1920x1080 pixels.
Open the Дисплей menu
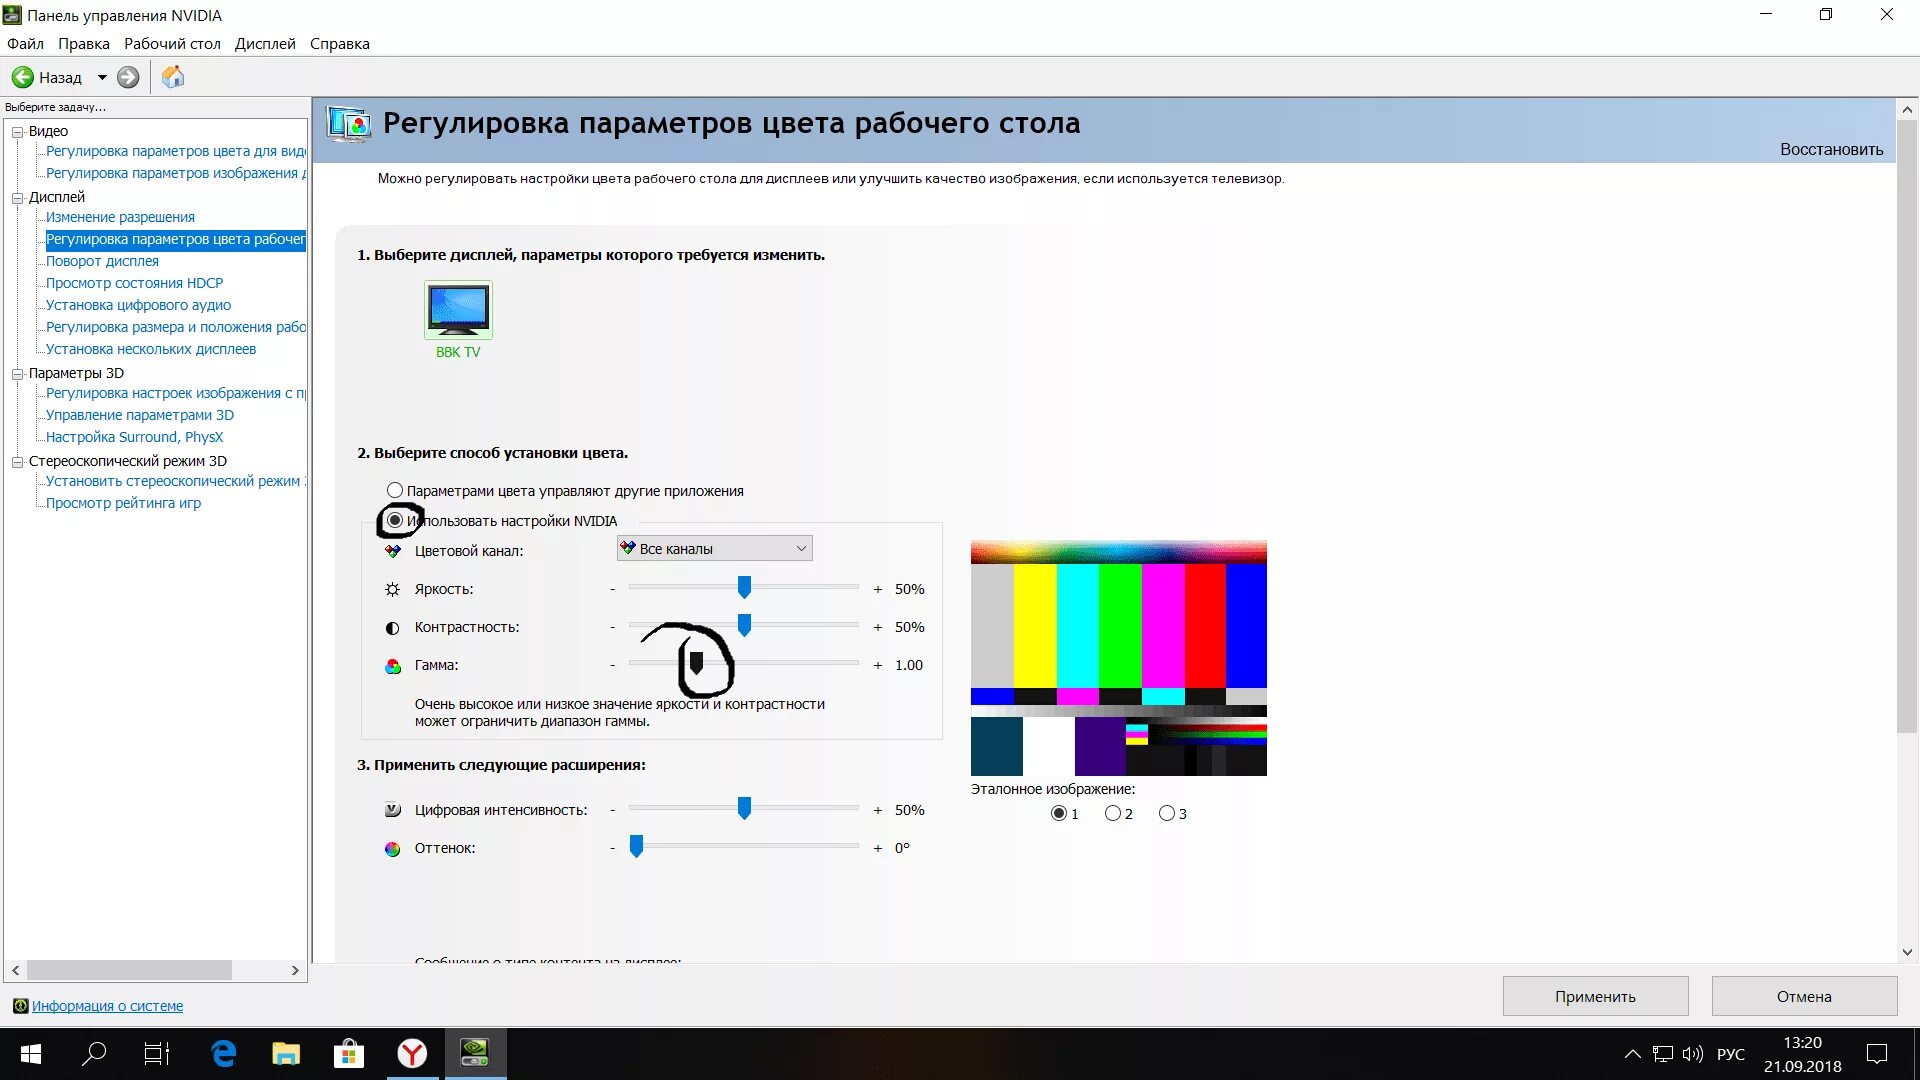click(265, 44)
